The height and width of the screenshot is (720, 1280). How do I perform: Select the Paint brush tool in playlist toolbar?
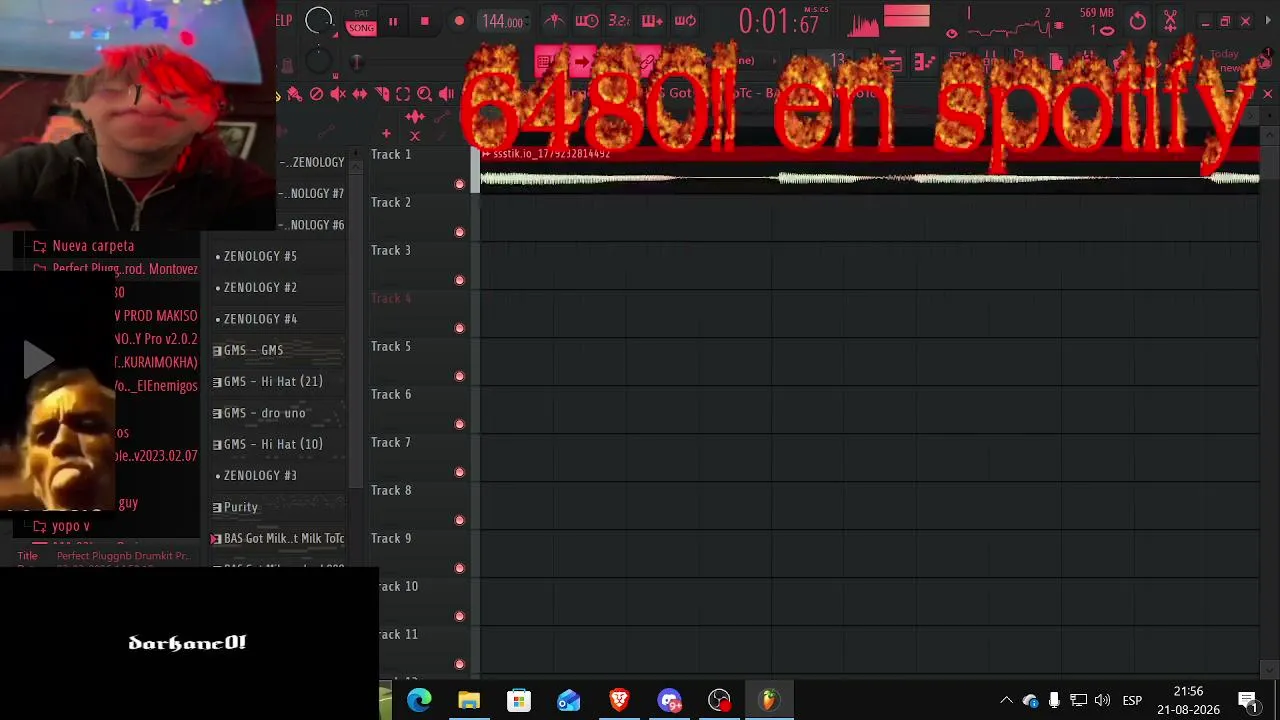(x=294, y=94)
